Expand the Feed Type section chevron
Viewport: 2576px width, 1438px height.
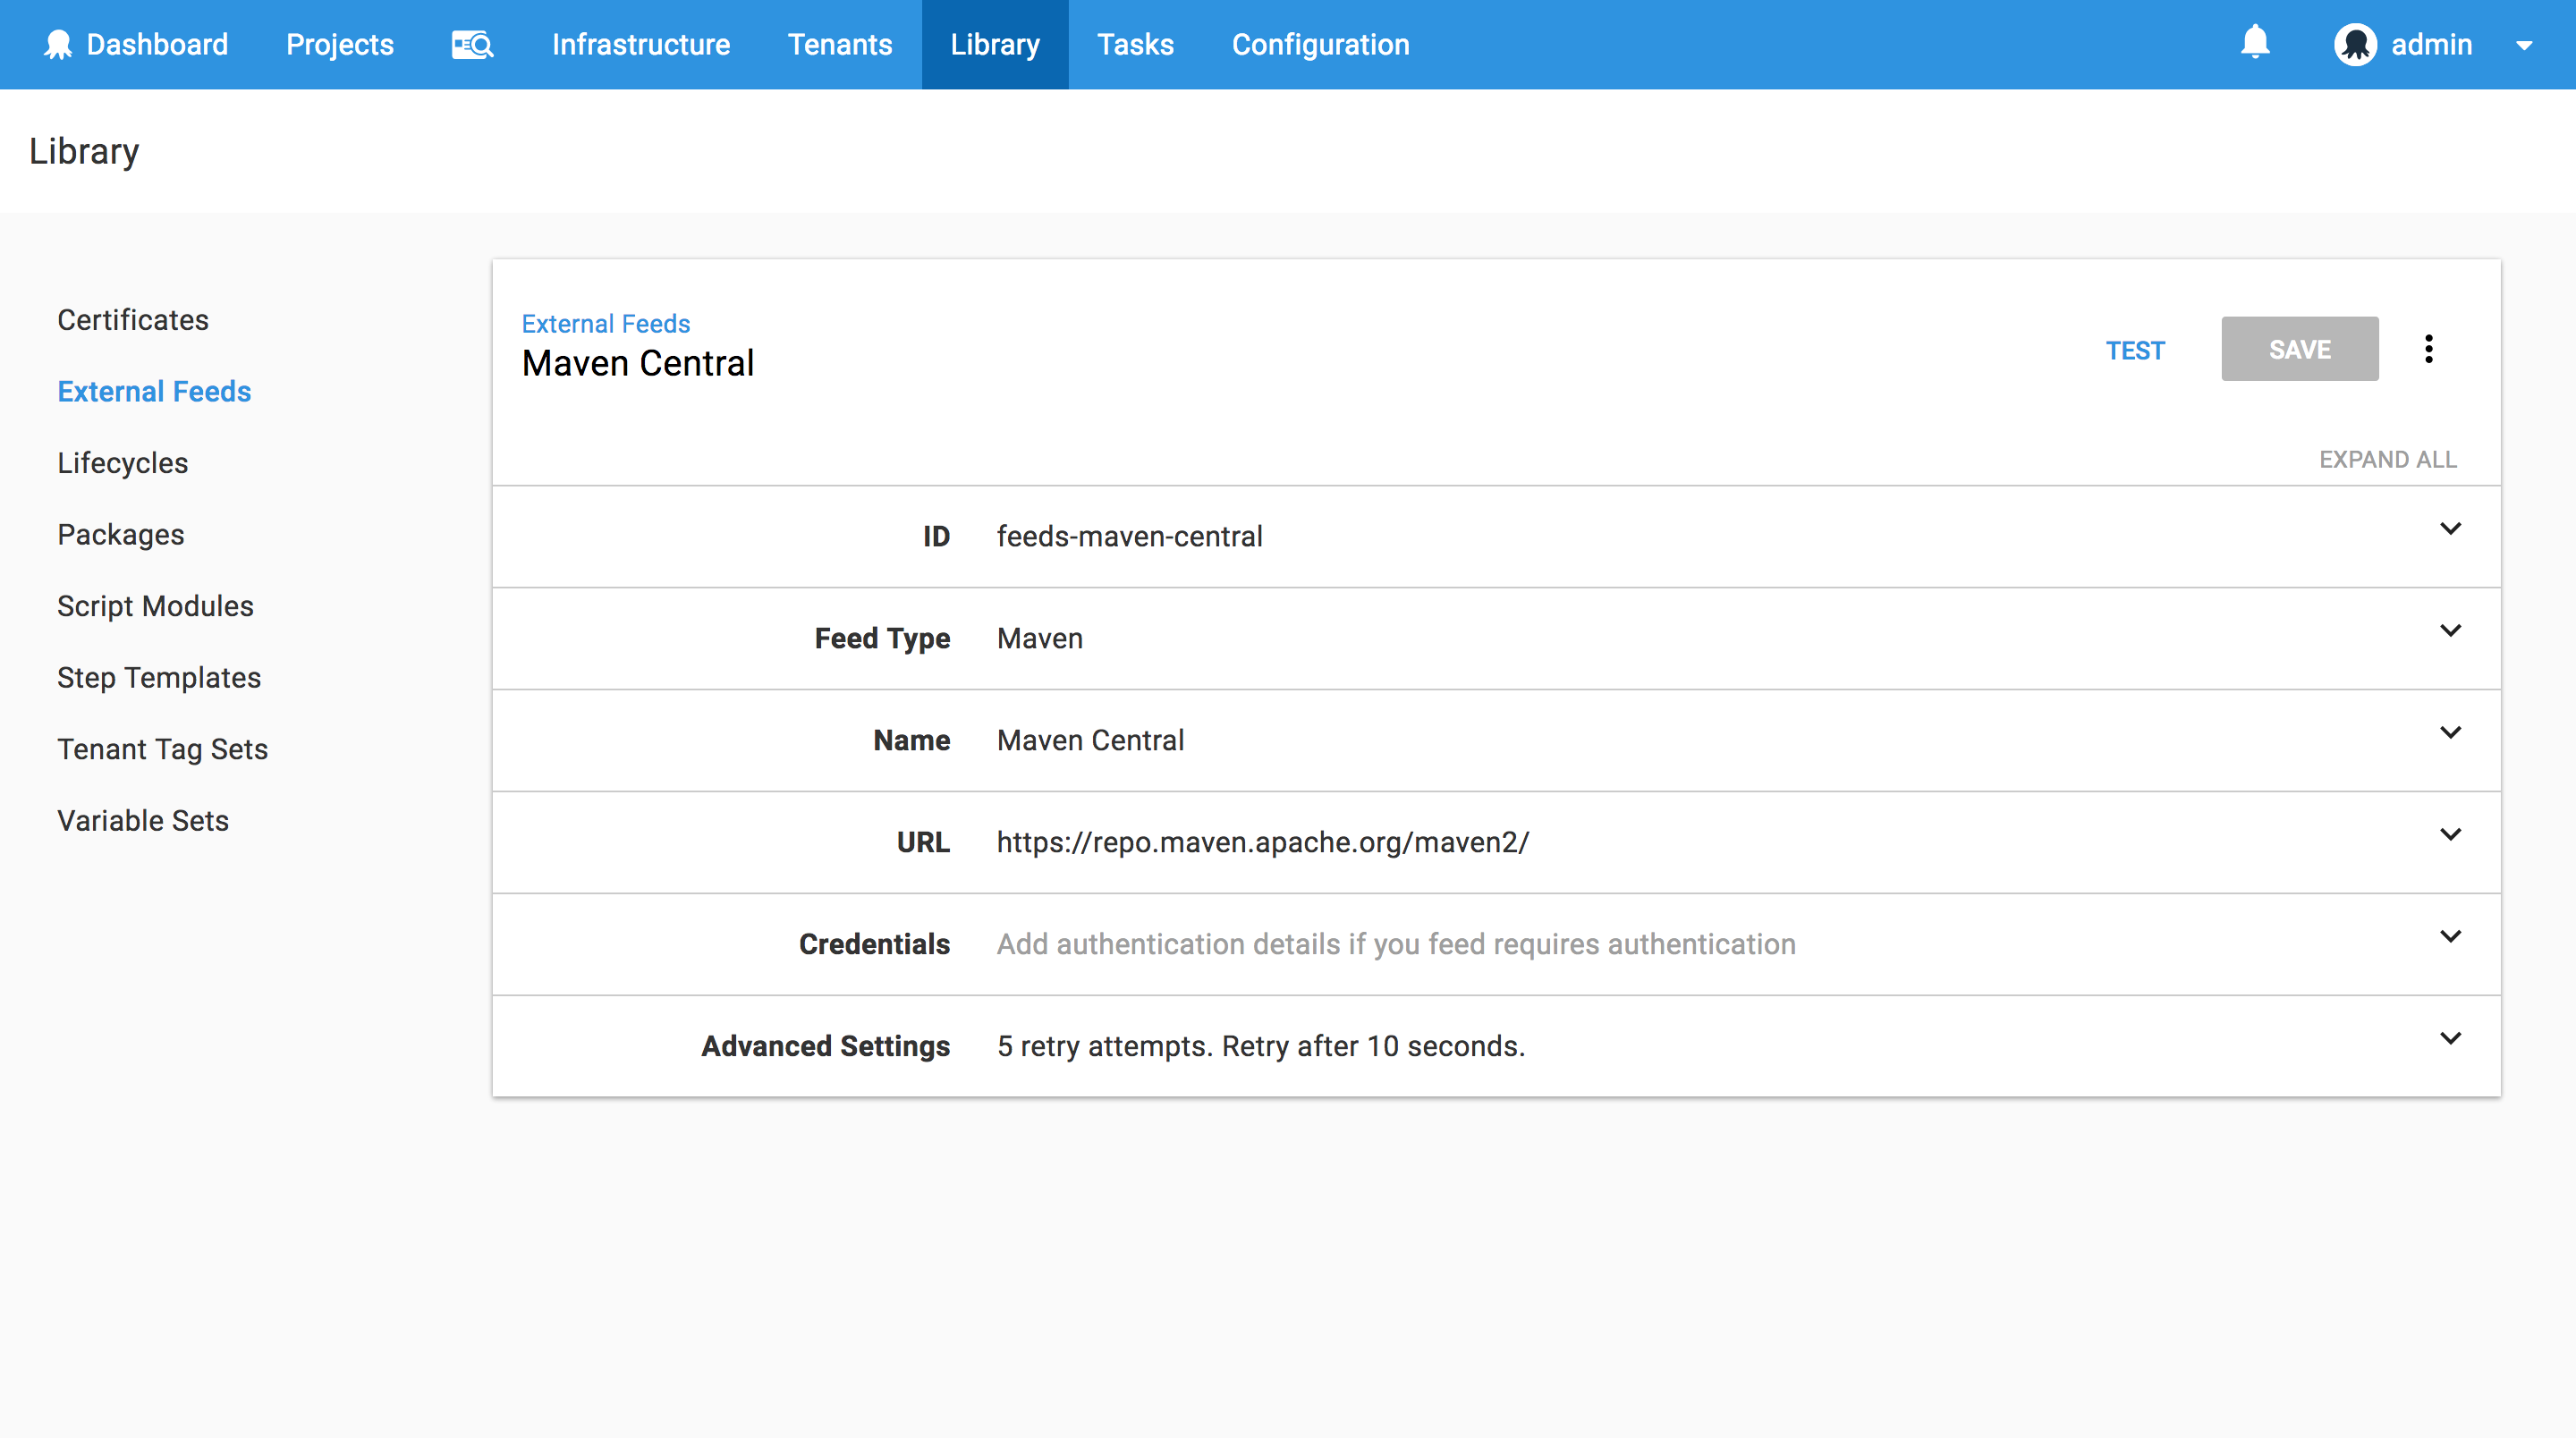pyautogui.click(x=2450, y=631)
